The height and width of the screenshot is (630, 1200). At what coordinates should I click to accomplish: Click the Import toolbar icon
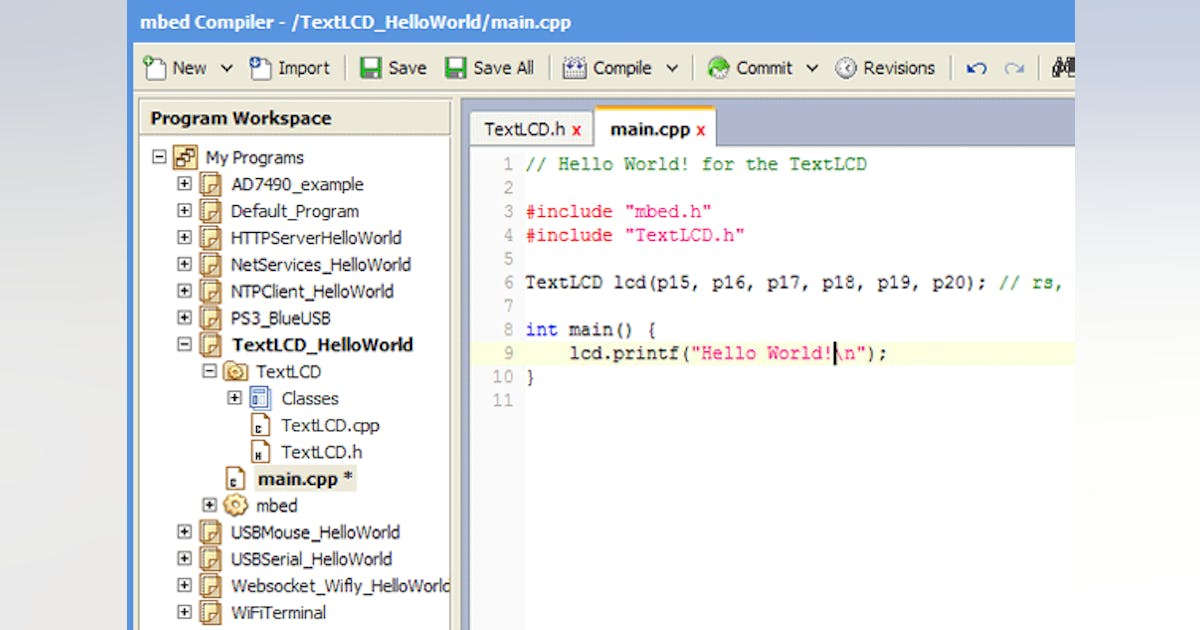(x=262, y=67)
